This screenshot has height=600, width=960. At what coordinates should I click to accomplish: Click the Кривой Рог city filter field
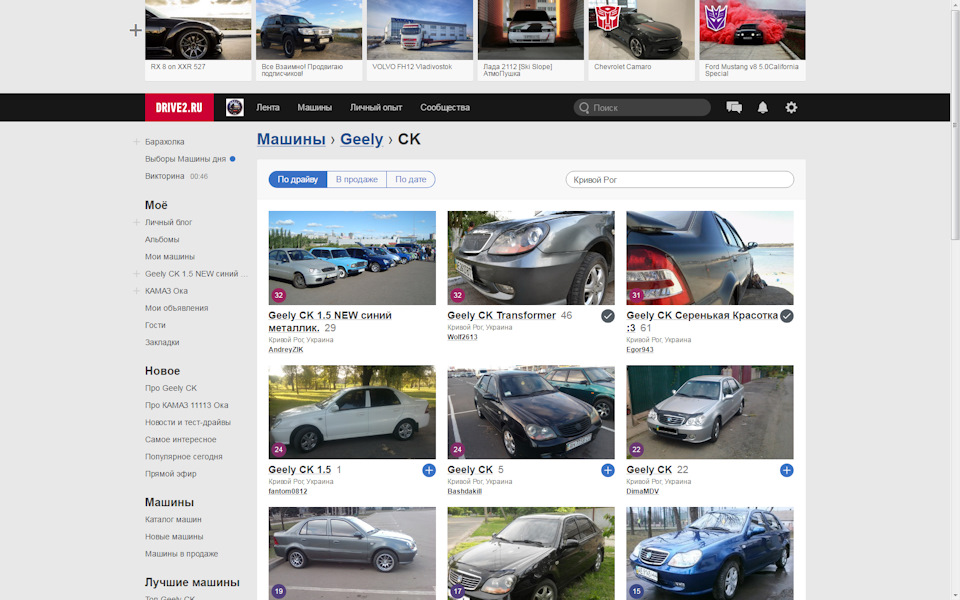coord(680,179)
